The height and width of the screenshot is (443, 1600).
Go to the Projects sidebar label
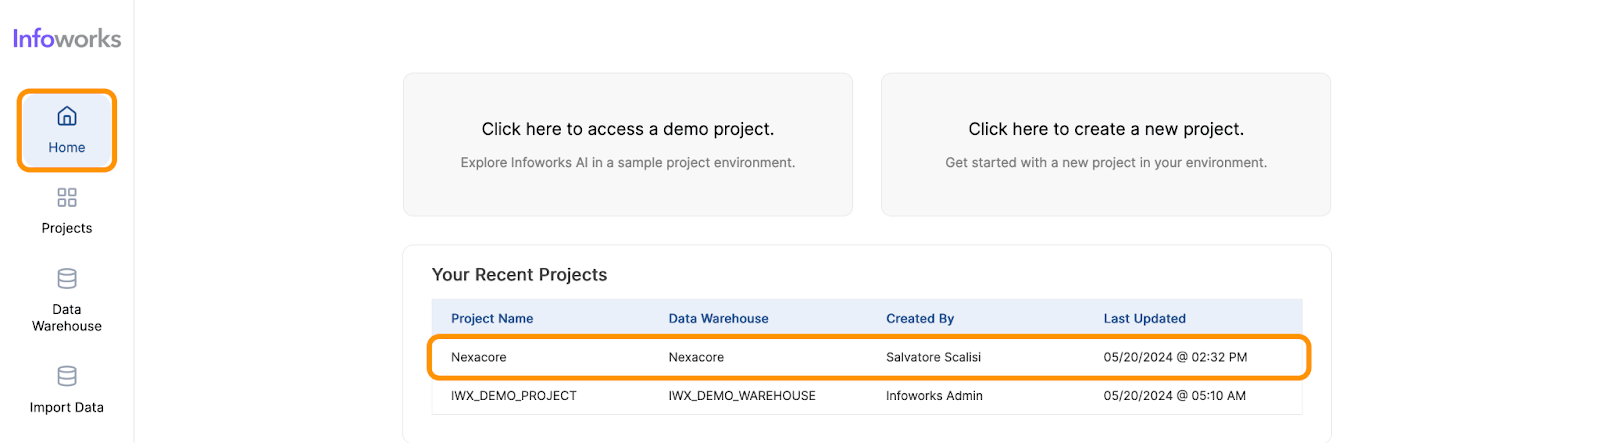pyautogui.click(x=67, y=228)
